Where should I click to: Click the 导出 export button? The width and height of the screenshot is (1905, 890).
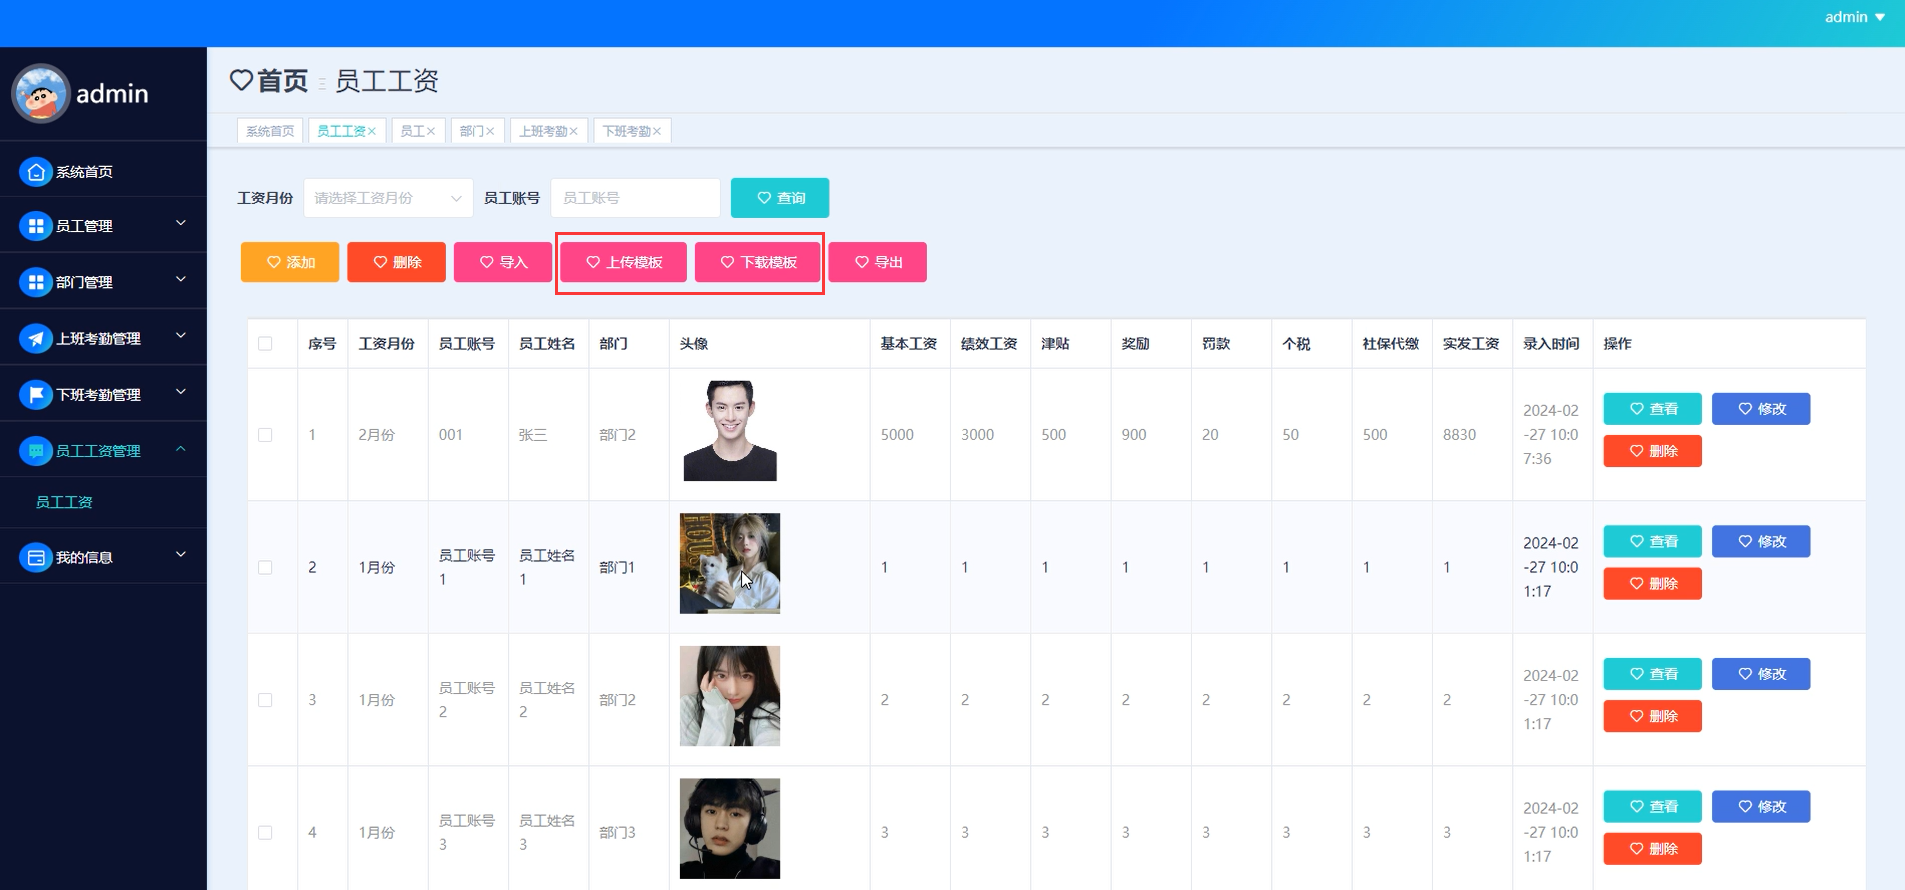pos(877,262)
